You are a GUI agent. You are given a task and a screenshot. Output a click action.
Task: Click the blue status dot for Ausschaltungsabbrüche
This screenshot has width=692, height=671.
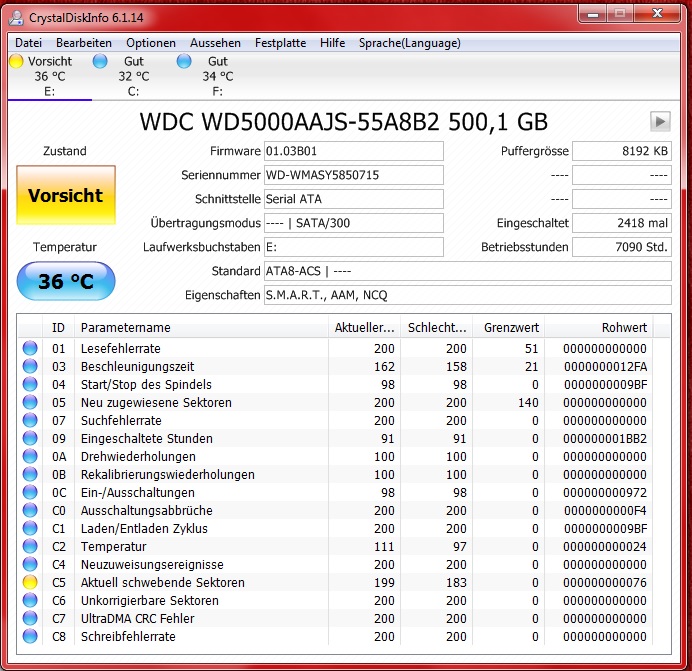pyautogui.click(x=30, y=510)
